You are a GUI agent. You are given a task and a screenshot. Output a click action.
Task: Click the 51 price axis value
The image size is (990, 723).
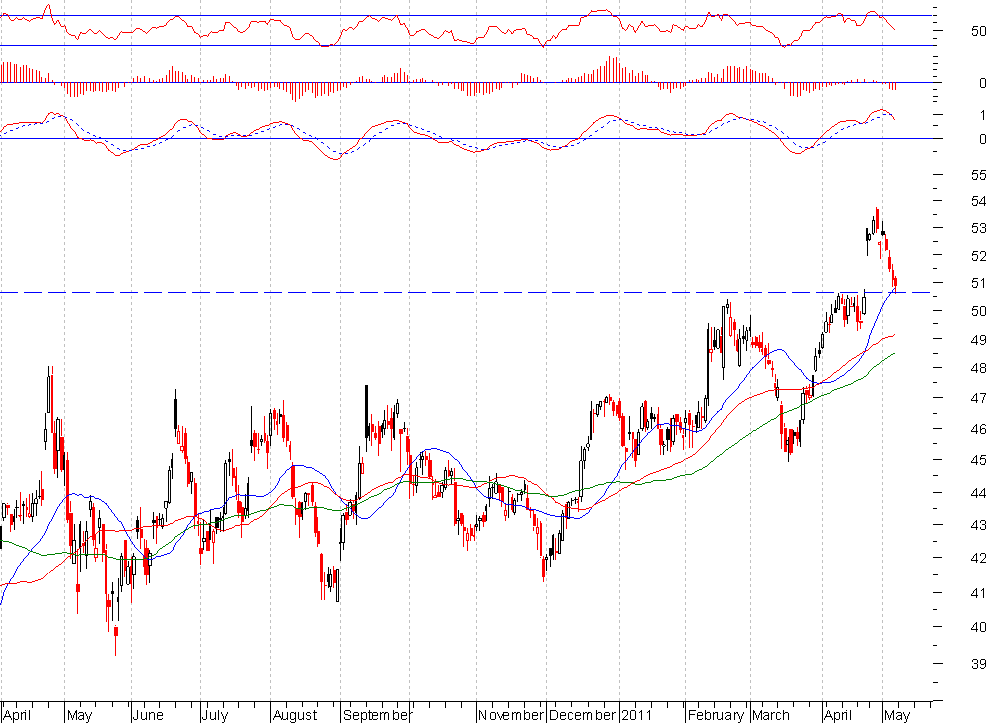(x=979, y=283)
